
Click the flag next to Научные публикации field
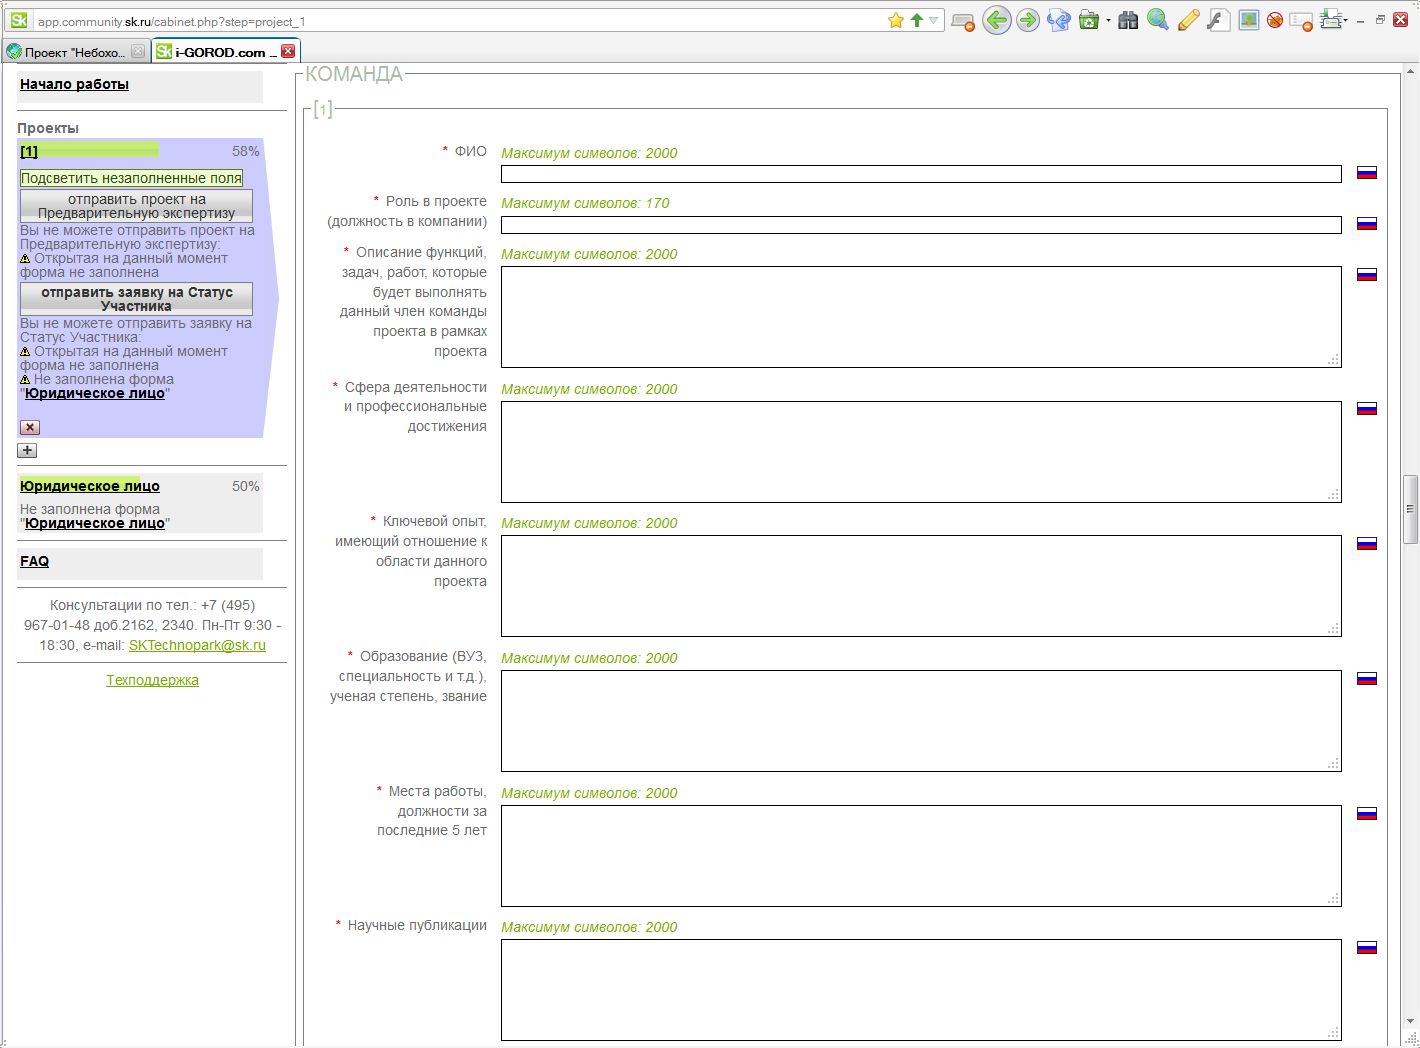pos(1366,948)
